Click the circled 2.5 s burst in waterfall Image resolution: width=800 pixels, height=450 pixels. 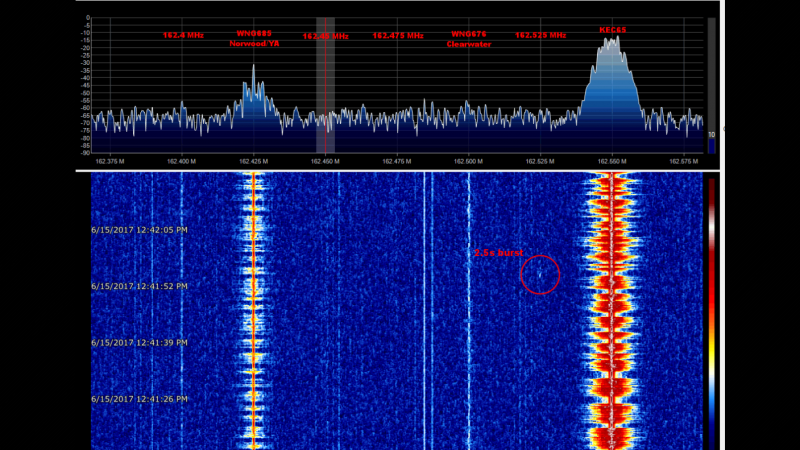(x=540, y=273)
